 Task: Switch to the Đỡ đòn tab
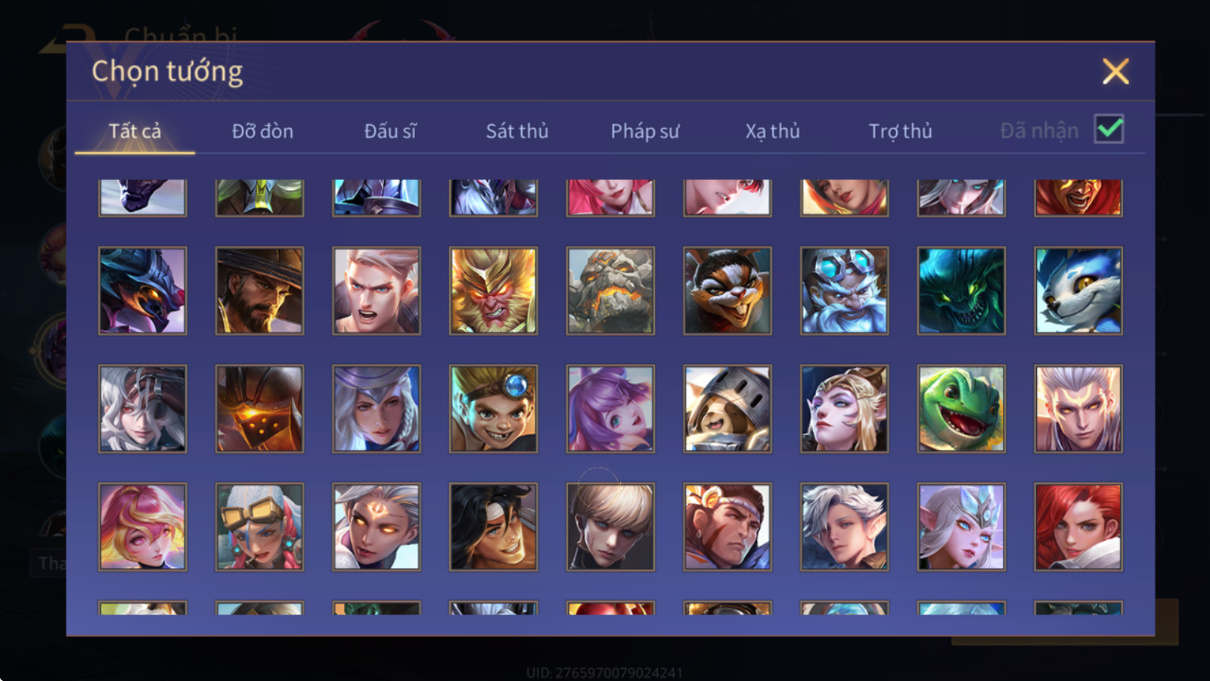262,131
